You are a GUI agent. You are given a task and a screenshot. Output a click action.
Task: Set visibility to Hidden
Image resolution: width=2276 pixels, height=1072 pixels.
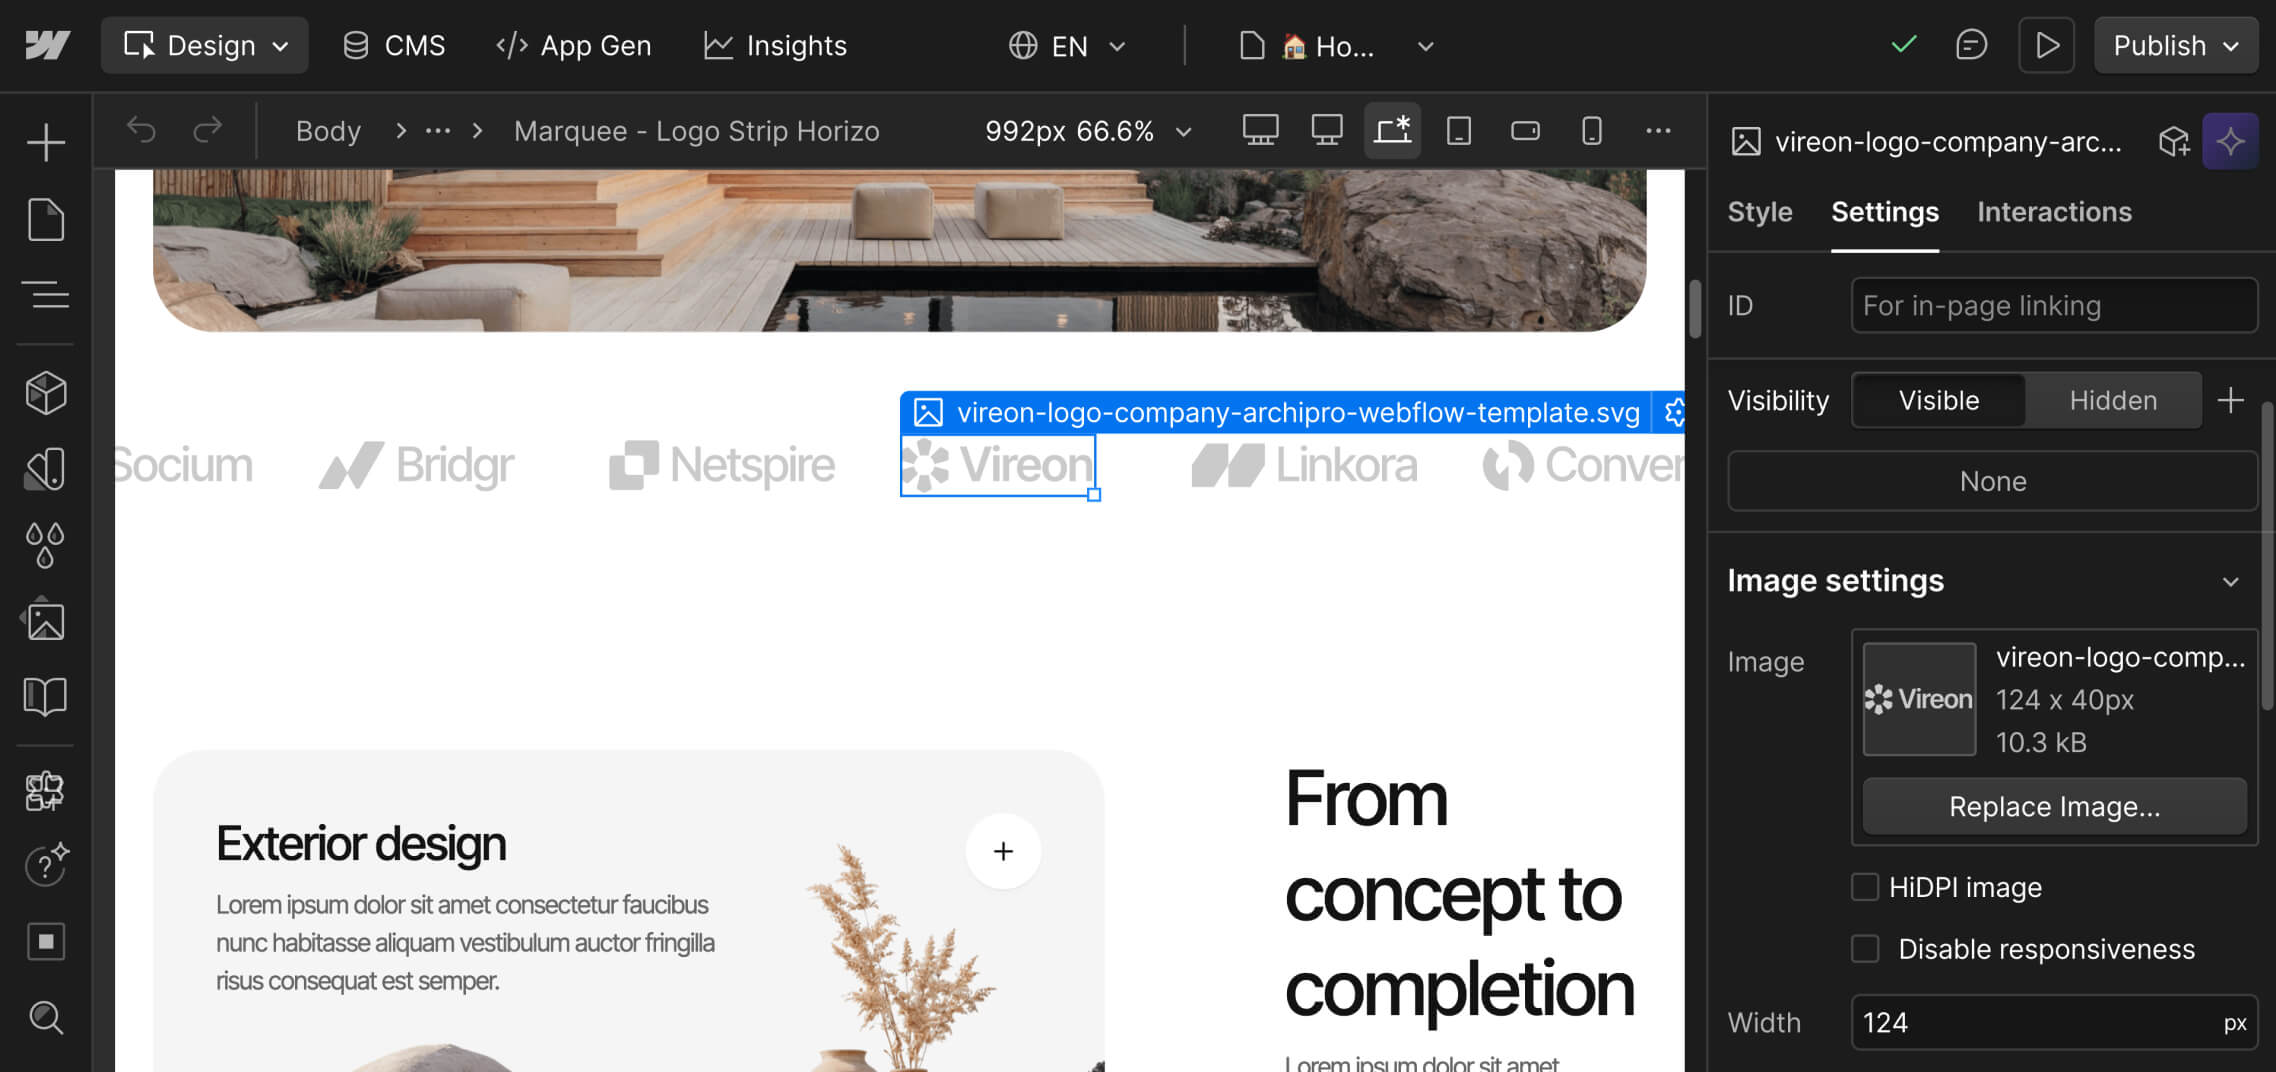point(2113,400)
